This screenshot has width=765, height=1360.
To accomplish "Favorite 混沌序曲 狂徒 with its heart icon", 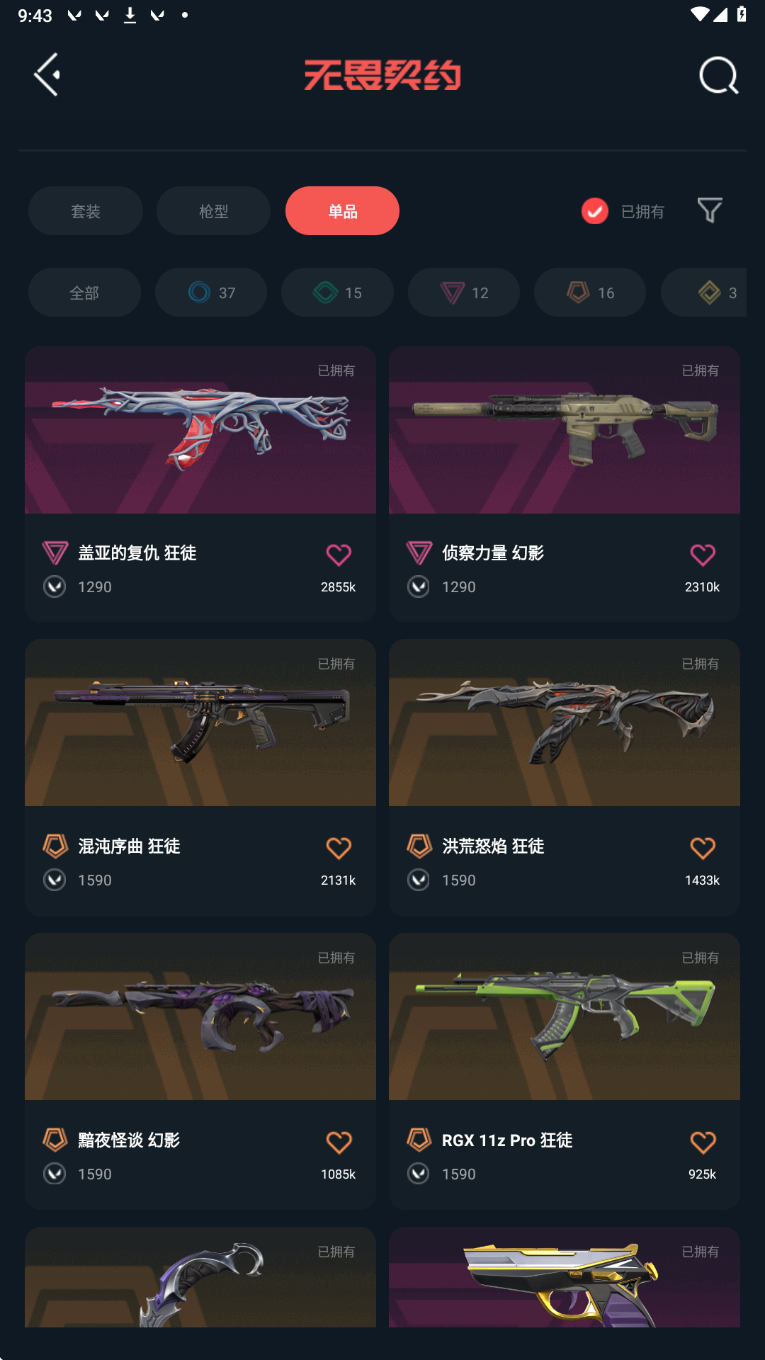I will pyautogui.click(x=339, y=848).
